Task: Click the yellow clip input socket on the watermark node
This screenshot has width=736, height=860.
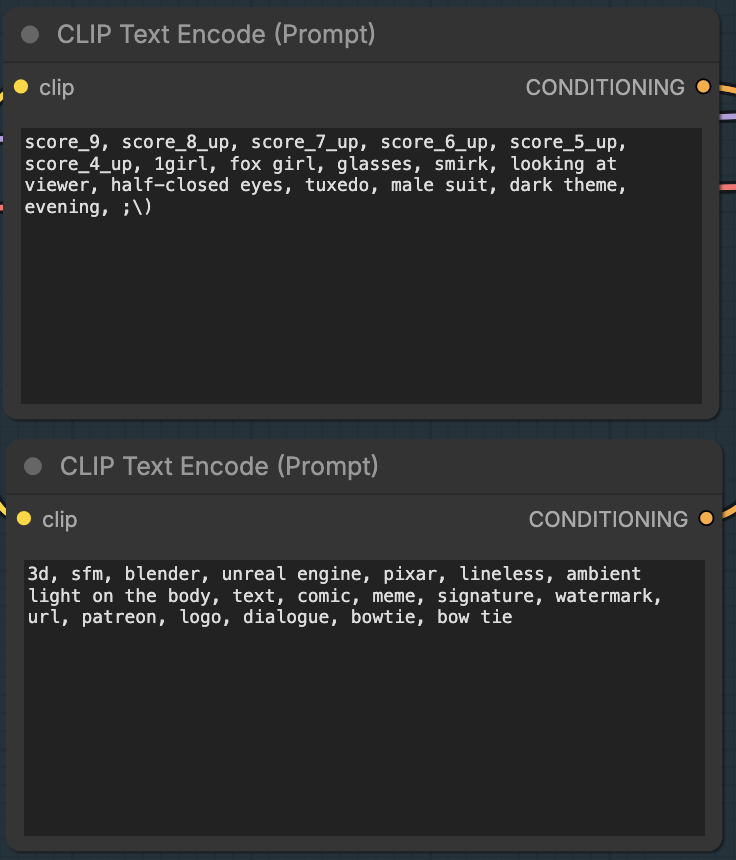Action: (x=24, y=519)
